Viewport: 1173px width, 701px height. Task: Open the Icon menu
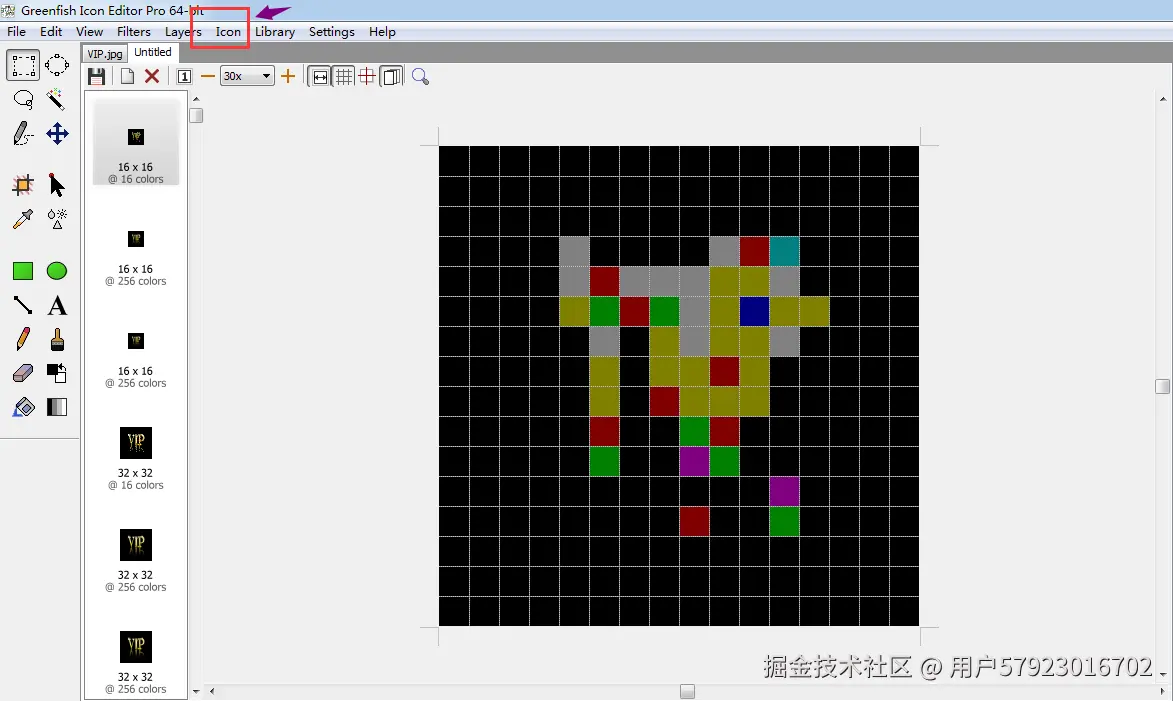pyautogui.click(x=227, y=31)
